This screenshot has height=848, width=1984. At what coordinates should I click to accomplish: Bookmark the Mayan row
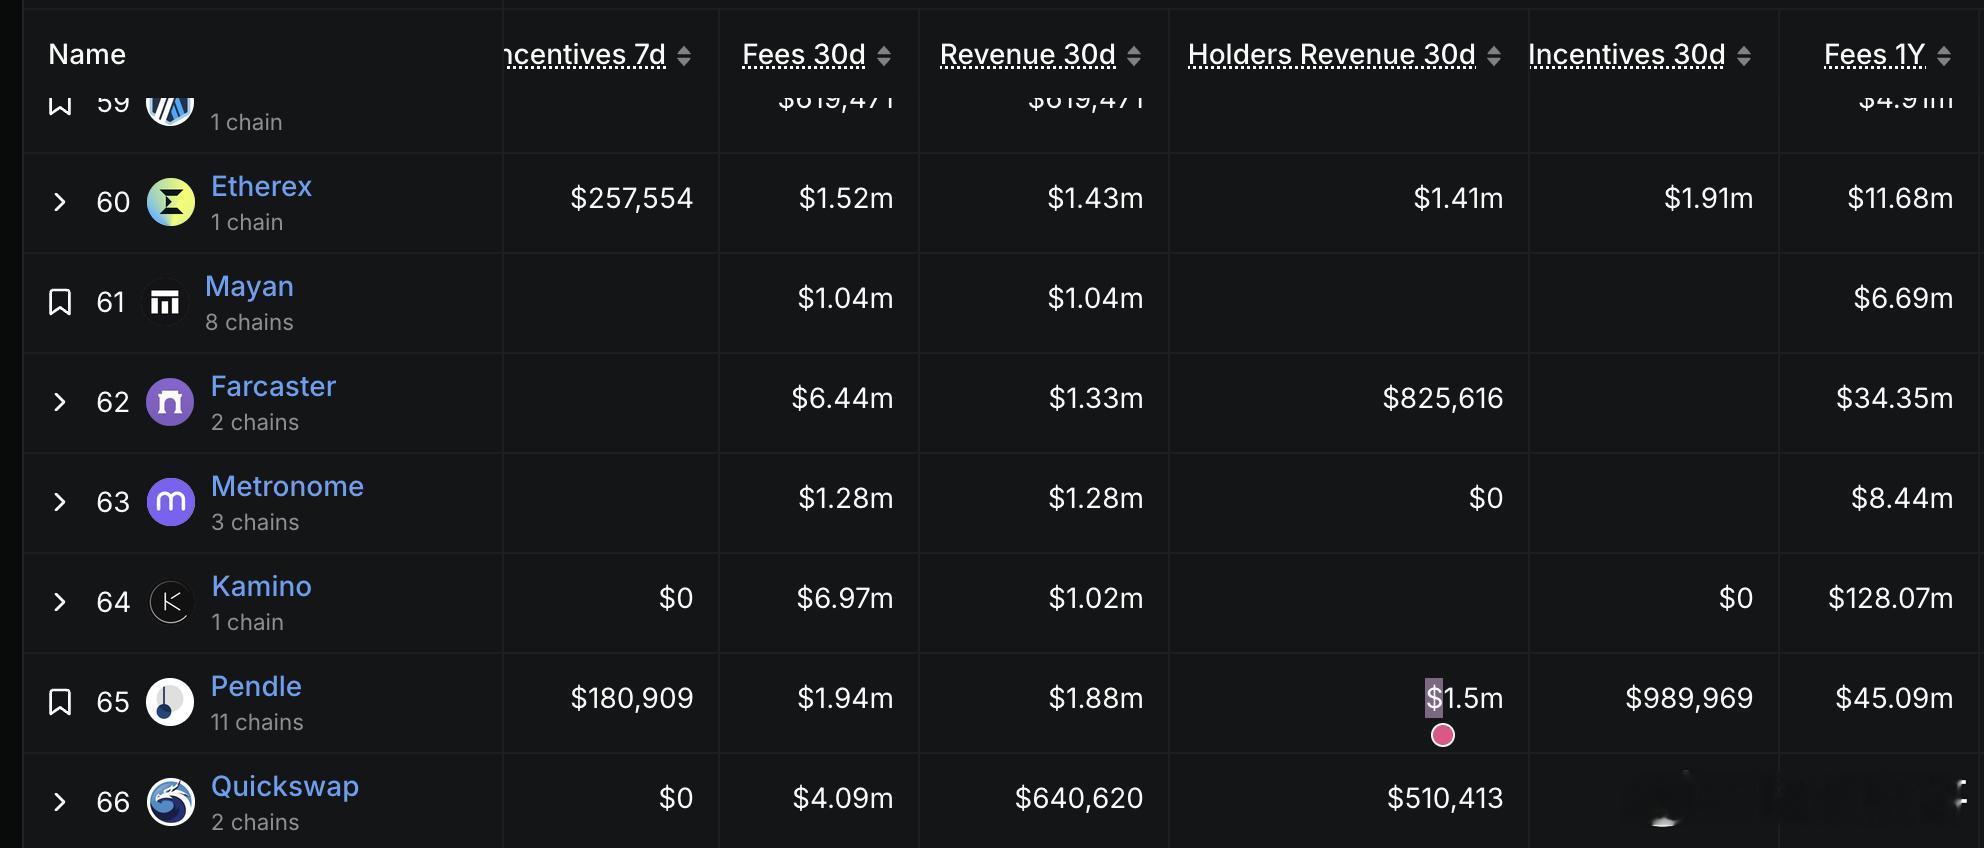(x=60, y=302)
